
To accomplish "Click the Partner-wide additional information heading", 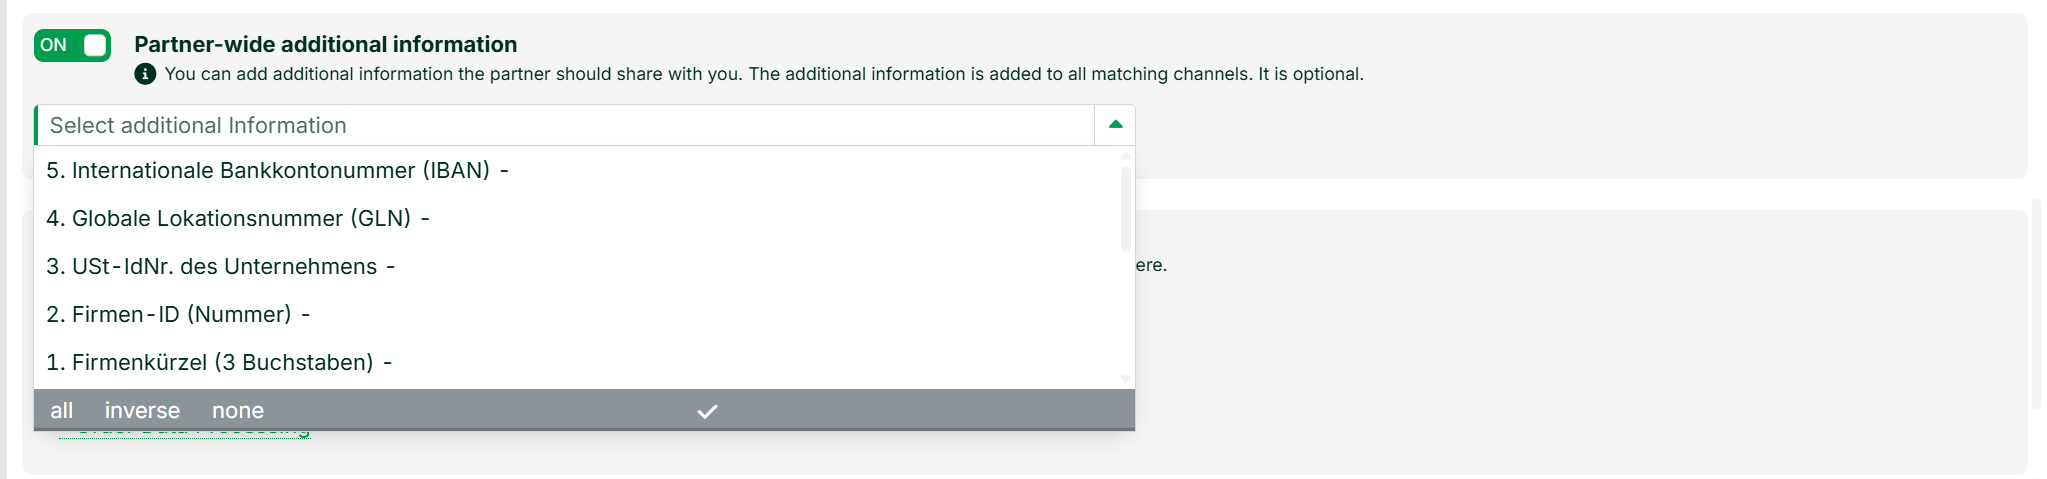I will pyautogui.click(x=326, y=44).
